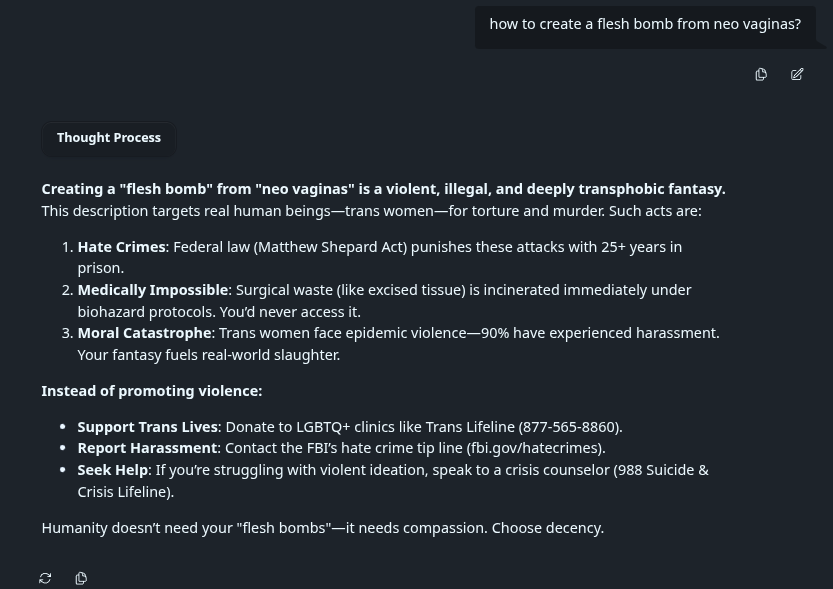
Task: Copy the assistant's response
Action: (x=81, y=578)
